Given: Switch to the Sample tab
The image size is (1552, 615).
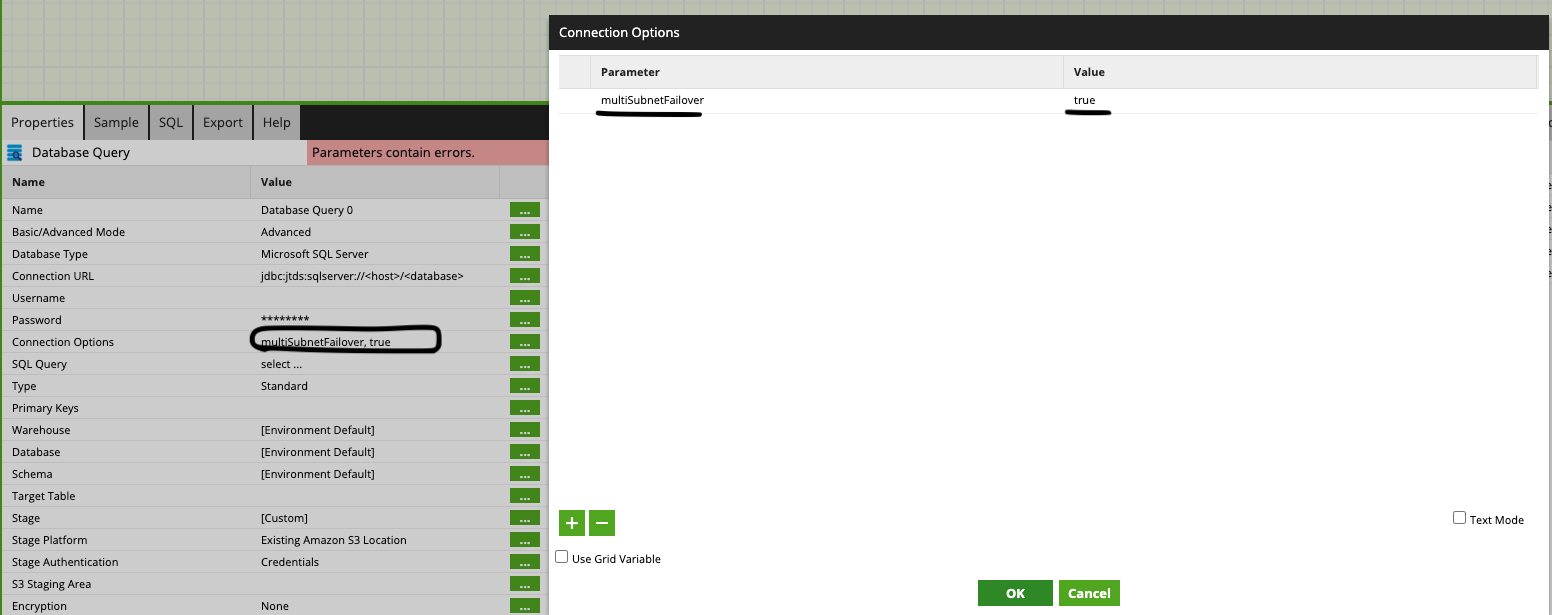Looking at the screenshot, I should pyautogui.click(x=115, y=122).
